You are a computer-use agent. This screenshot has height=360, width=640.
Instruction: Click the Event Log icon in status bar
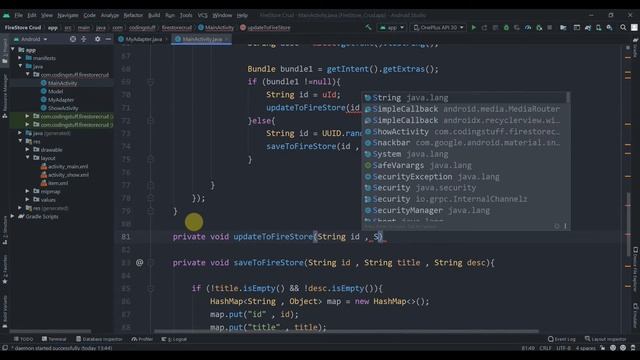[x=562, y=339]
